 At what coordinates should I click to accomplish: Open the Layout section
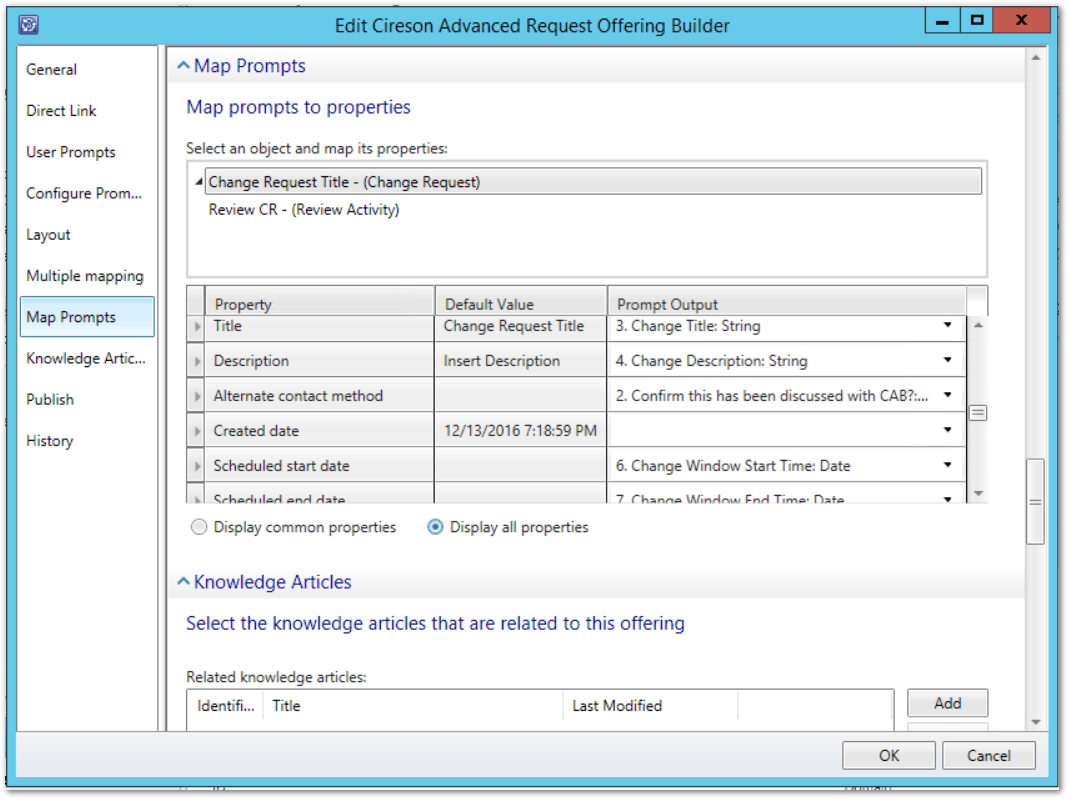48,235
